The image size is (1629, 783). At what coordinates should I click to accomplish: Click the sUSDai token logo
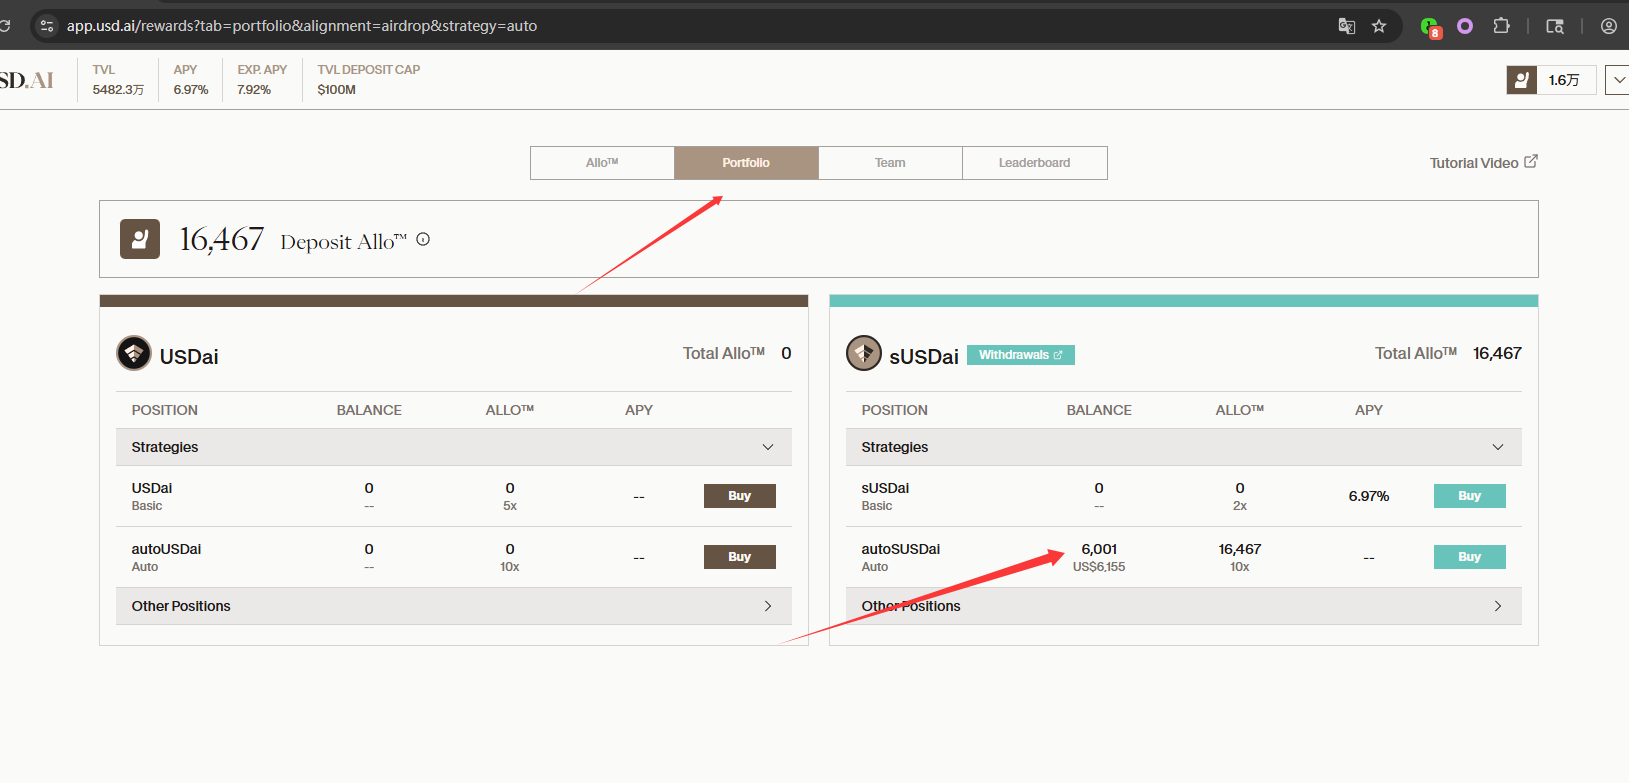pyautogui.click(x=864, y=353)
